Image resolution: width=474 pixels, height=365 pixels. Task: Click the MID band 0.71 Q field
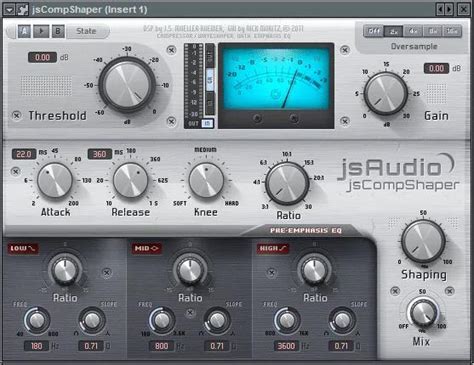click(217, 346)
